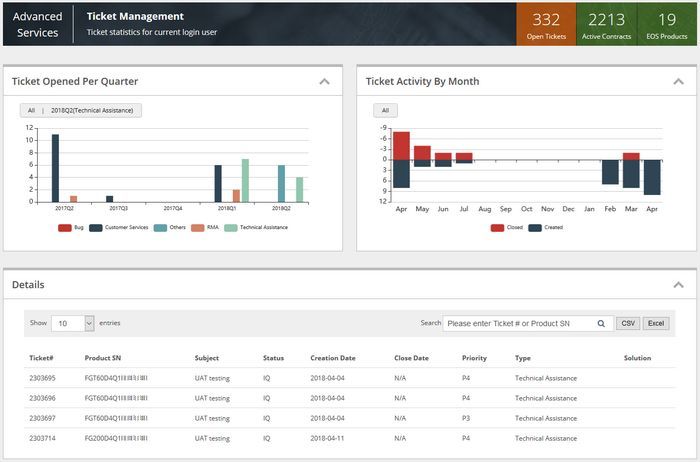Click the 2018Q1 RMA bar
700x462 pixels.
236,196
